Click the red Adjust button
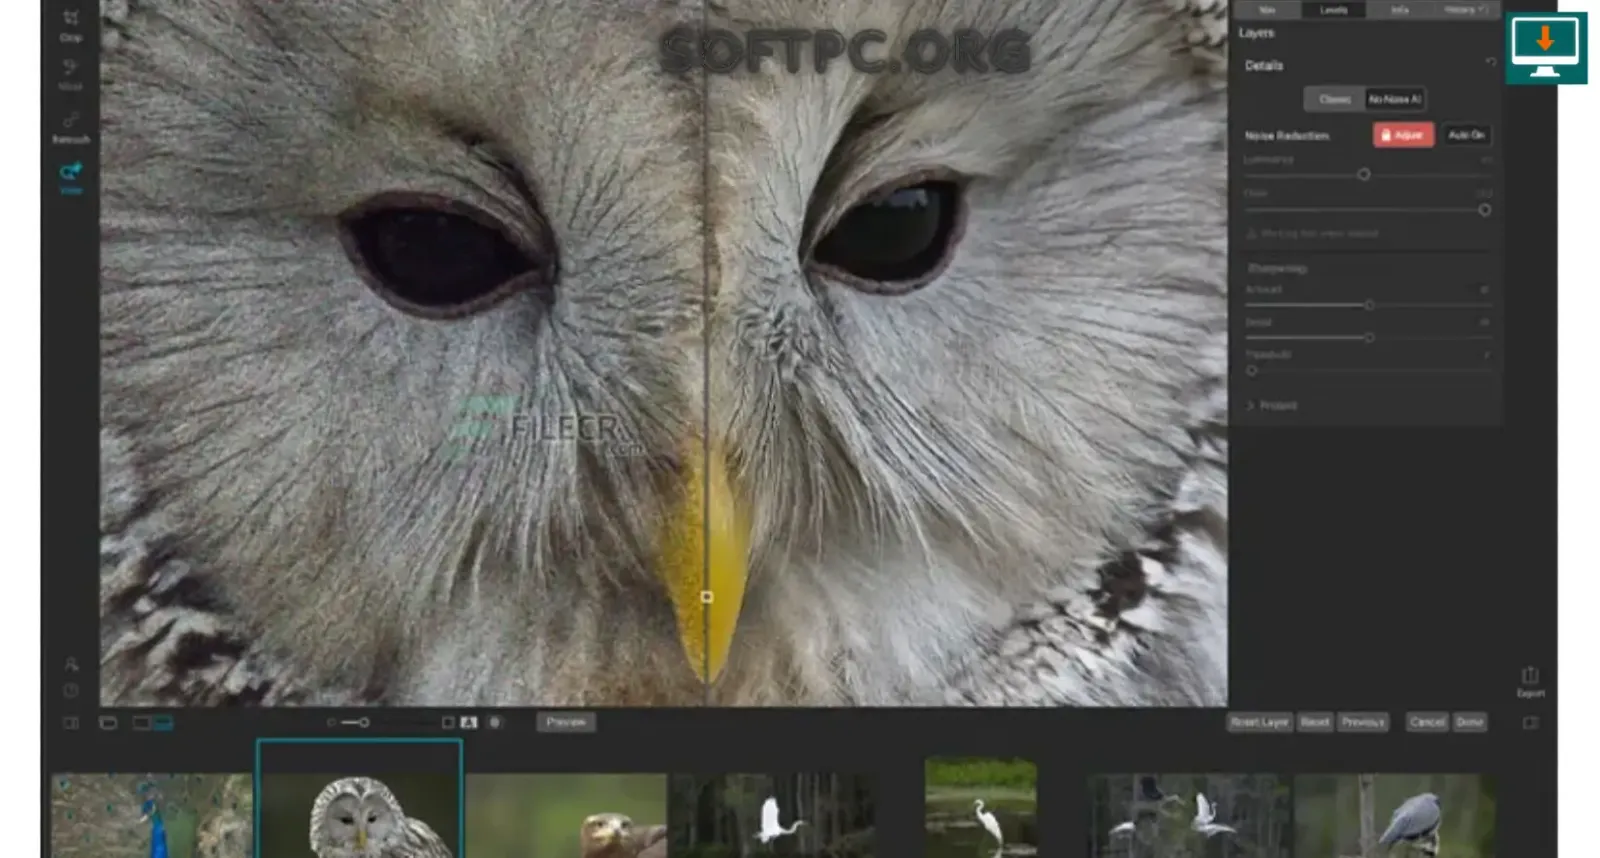Viewport: 1600px width, 858px height. pos(1403,134)
